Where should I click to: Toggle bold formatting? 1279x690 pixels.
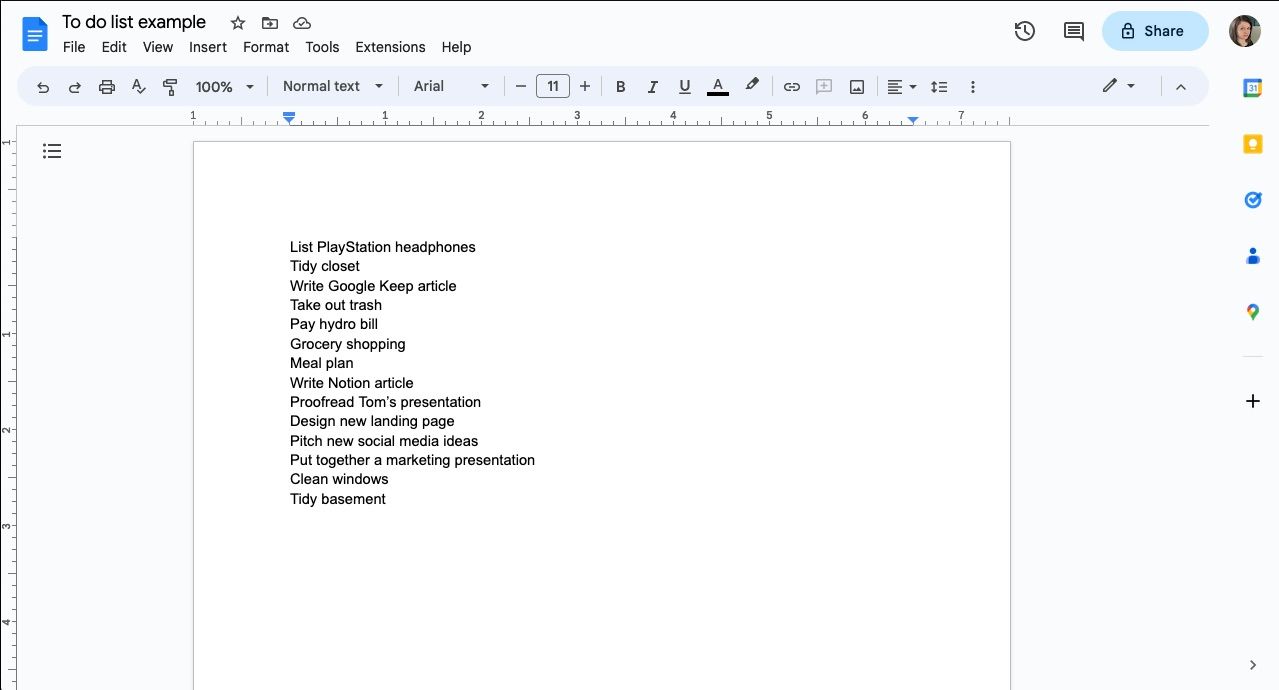point(620,87)
